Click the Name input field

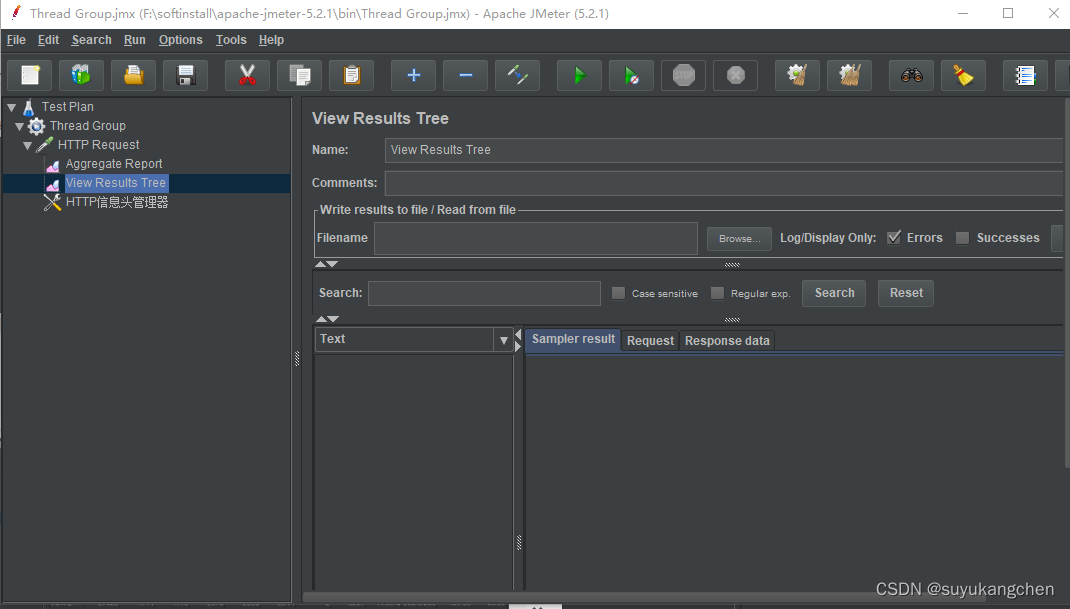(724, 150)
